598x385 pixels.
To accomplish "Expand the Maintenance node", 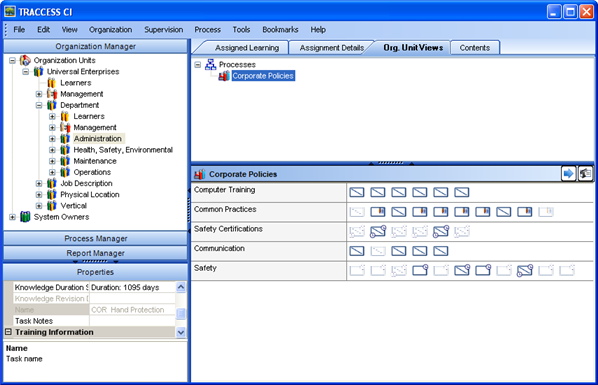I will click(52, 161).
